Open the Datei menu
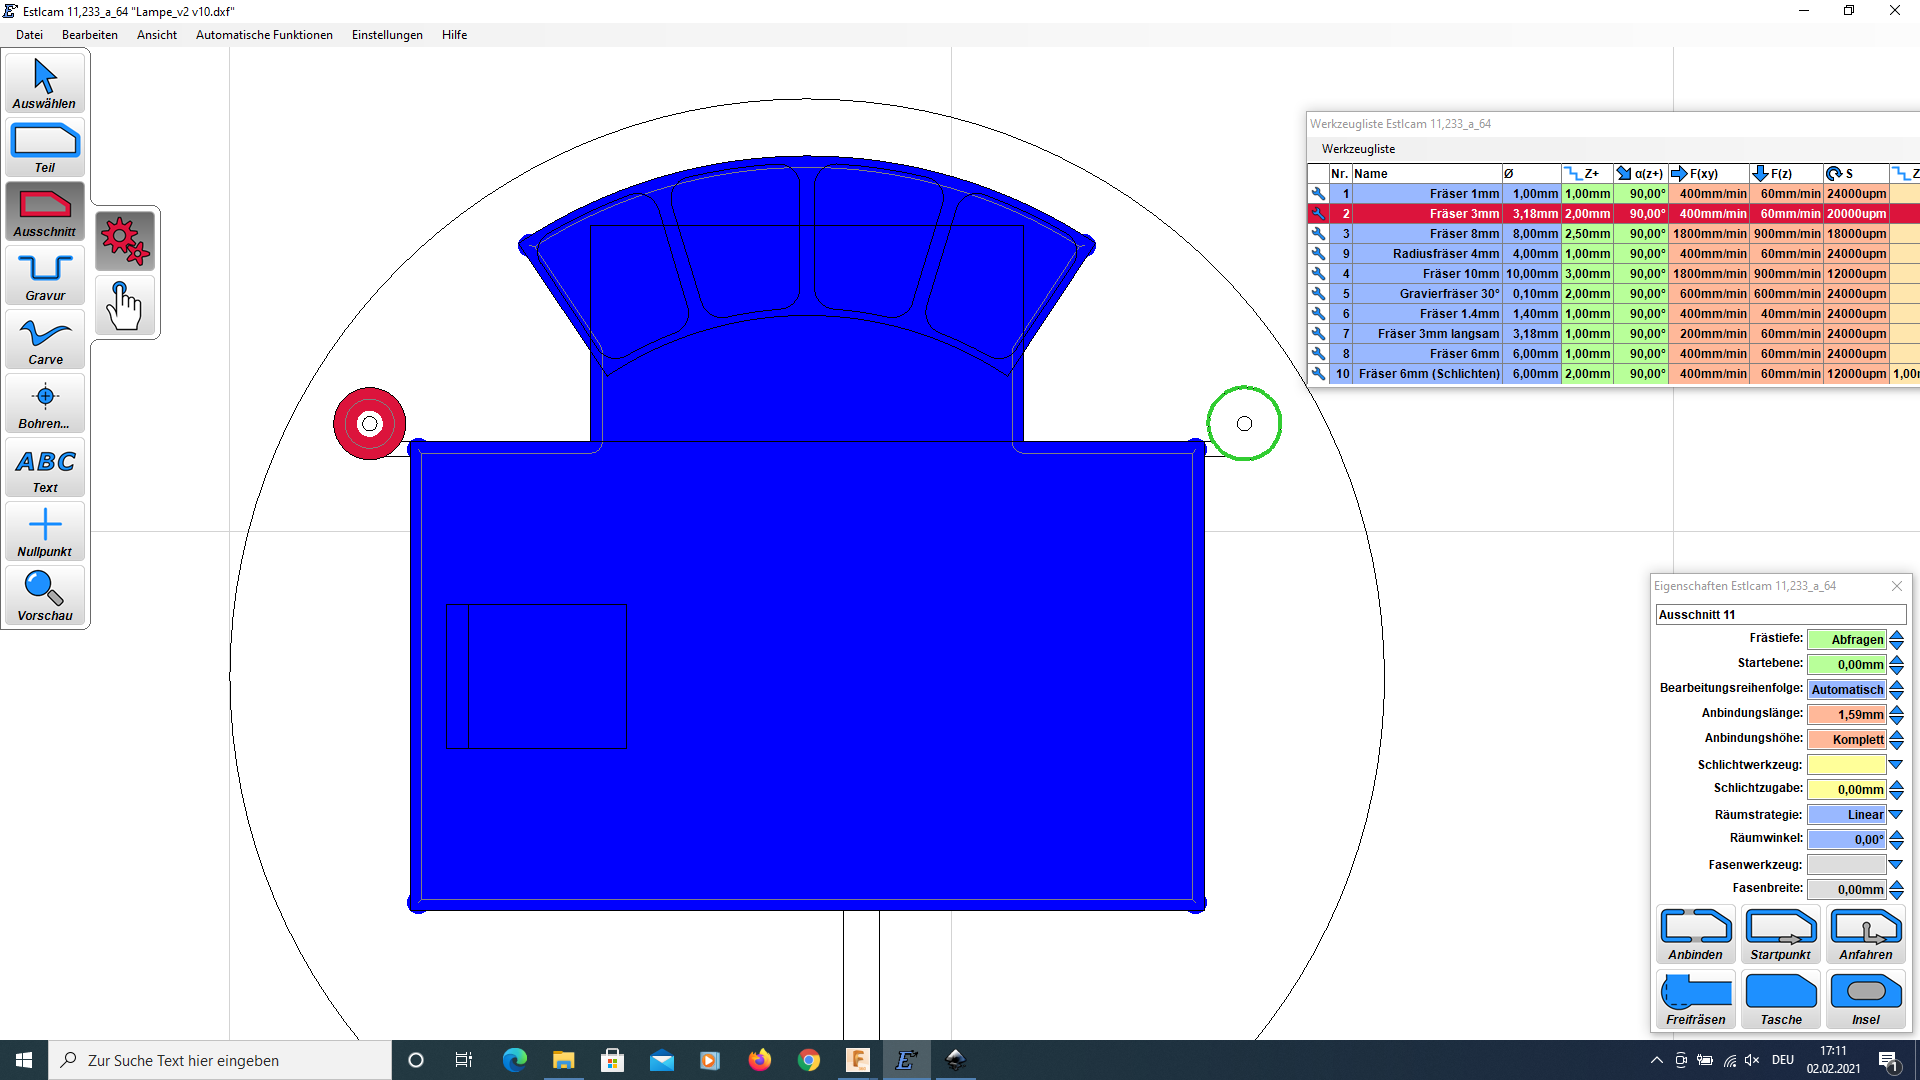Image resolution: width=1920 pixels, height=1080 pixels. (x=29, y=35)
